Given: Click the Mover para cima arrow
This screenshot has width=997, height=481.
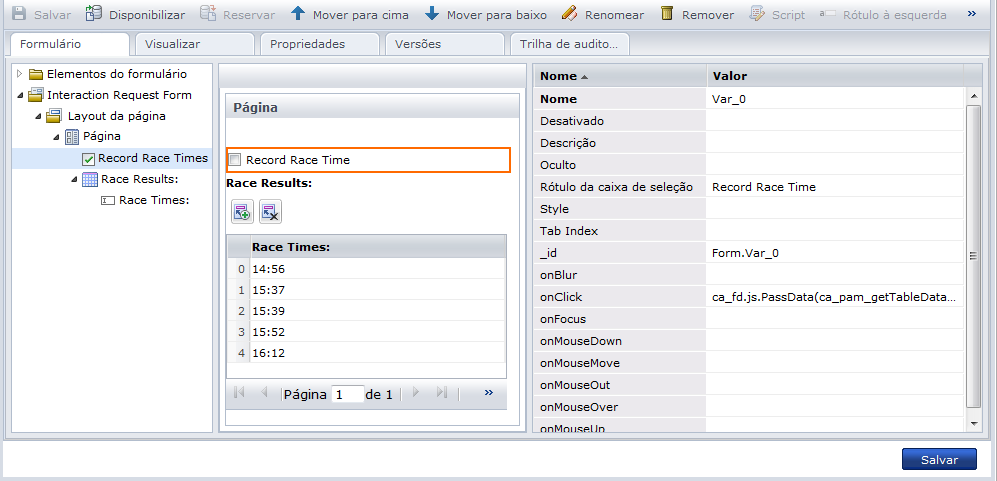Looking at the screenshot, I should [298, 14].
